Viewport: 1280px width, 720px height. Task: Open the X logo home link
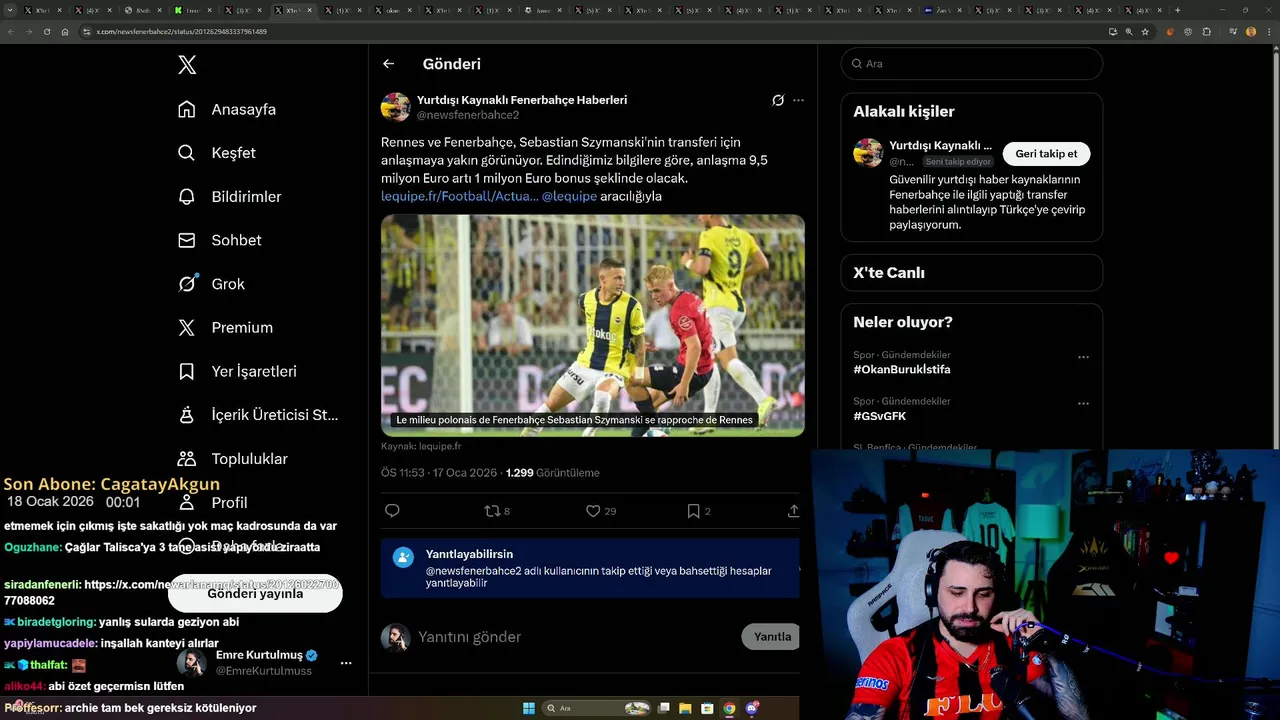point(187,65)
